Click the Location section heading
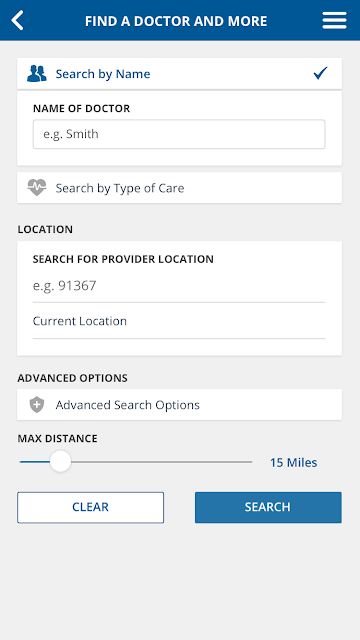360x640 pixels. (x=45, y=229)
